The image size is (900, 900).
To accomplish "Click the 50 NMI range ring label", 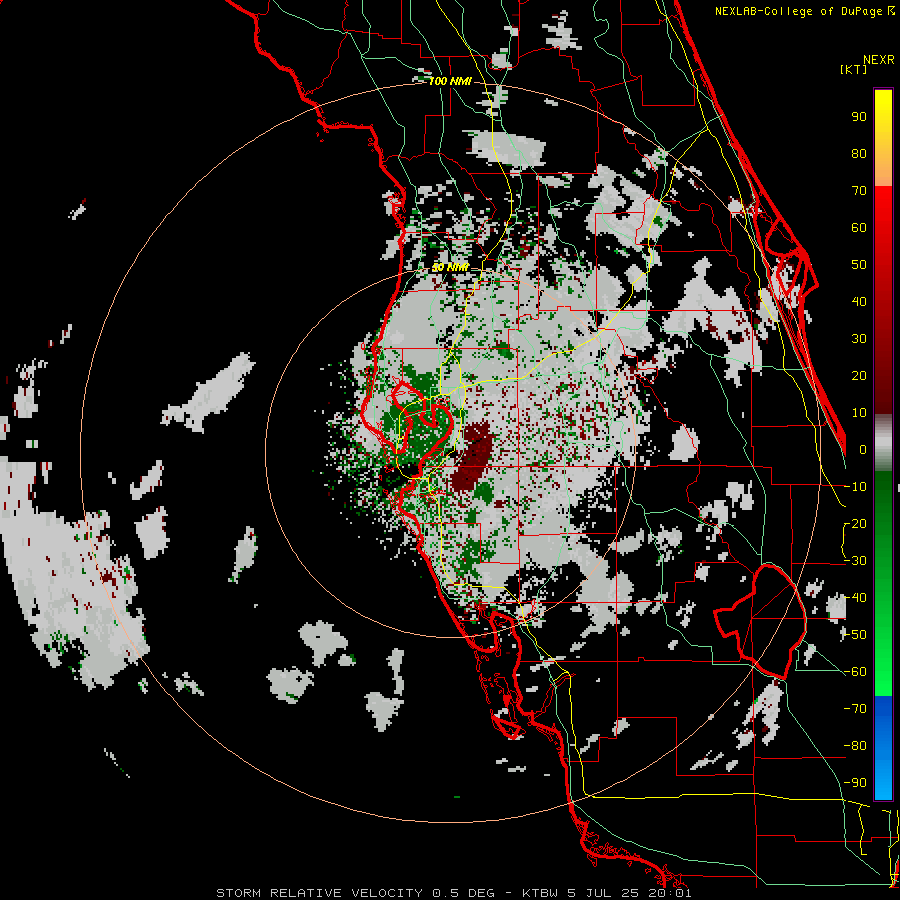I will point(450,267).
